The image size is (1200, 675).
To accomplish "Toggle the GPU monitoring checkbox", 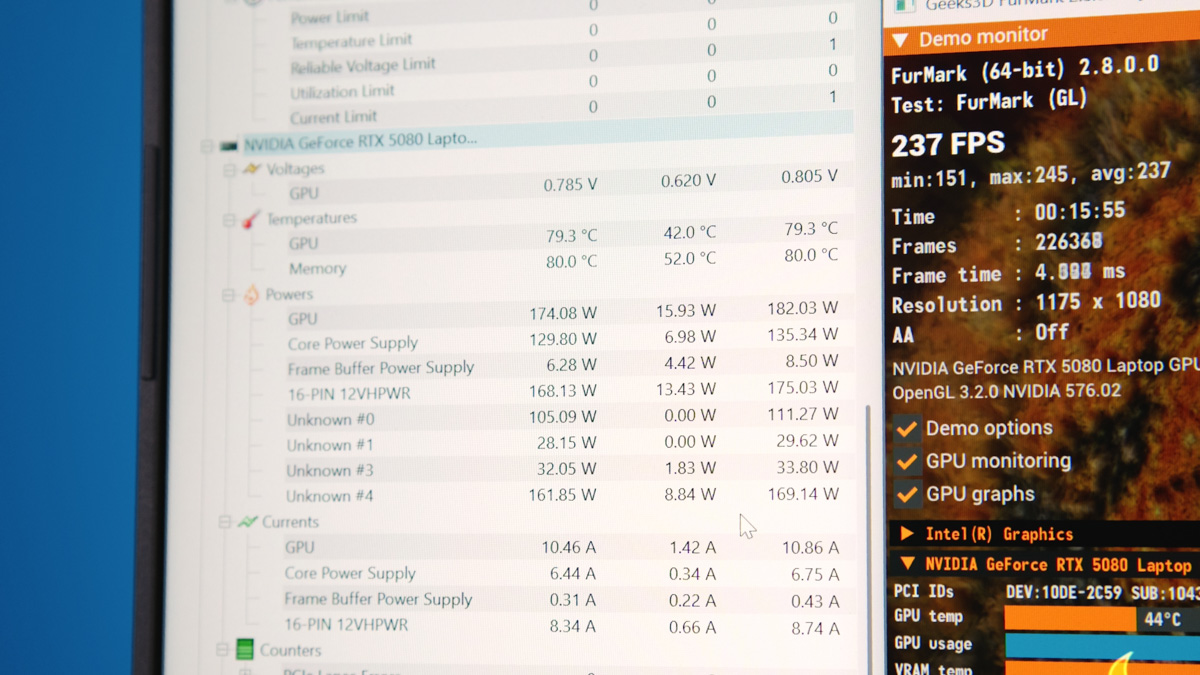I will (907, 461).
